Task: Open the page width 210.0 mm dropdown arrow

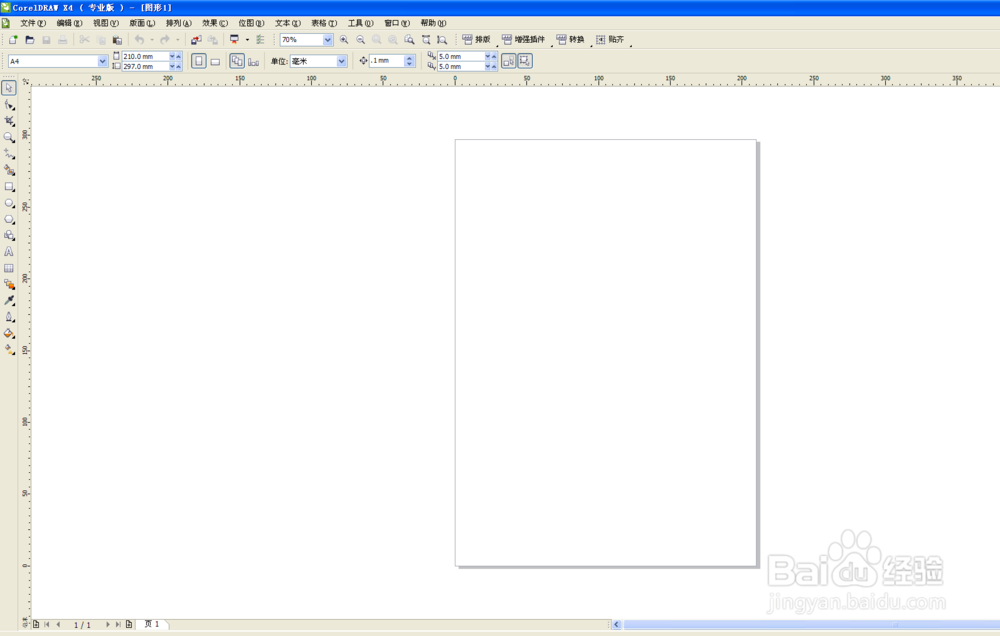Action: (172, 56)
